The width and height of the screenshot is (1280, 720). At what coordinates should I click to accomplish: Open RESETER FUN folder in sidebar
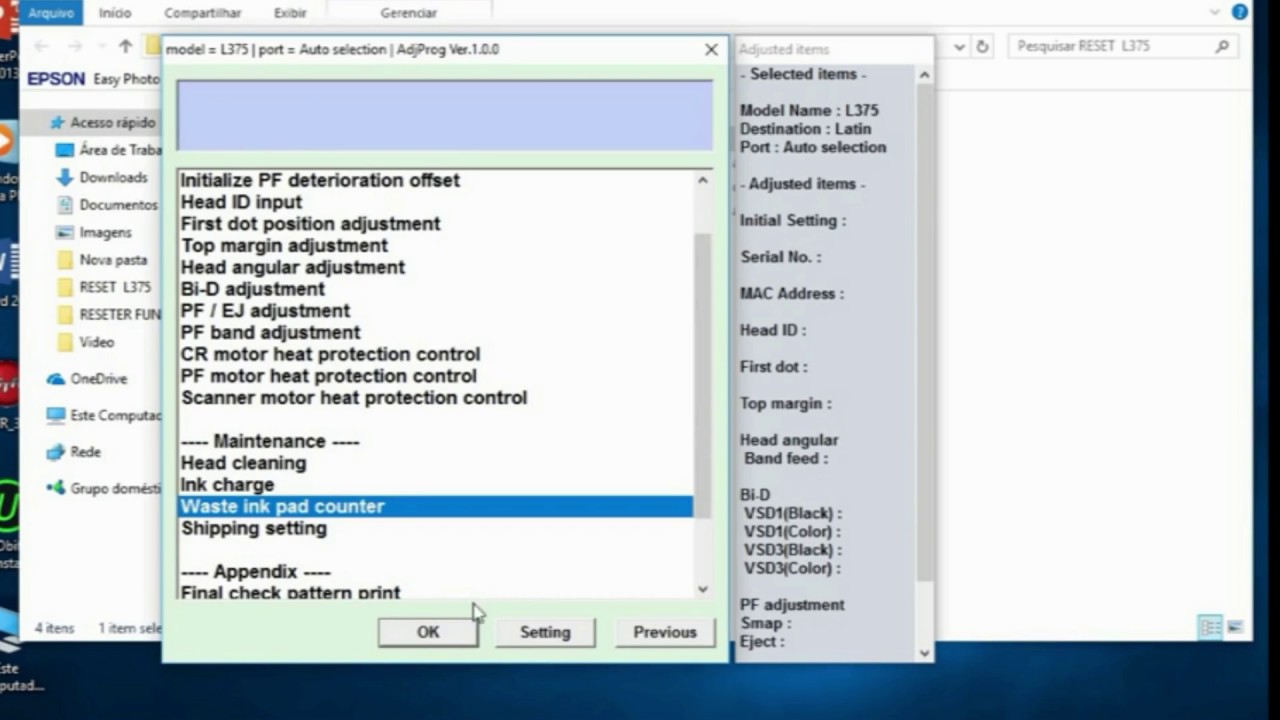(108, 314)
